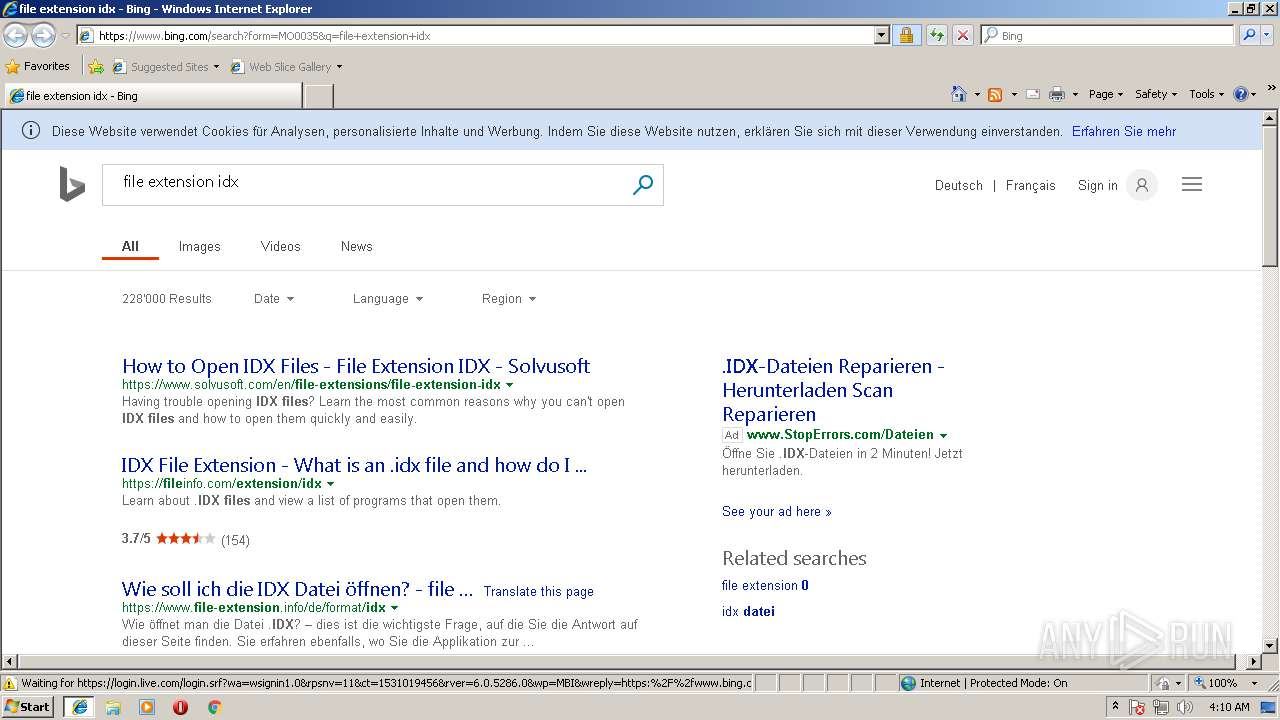Screen dimensions: 1280x720
Task: Expand the StopErrors ad URL caret
Action: [943, 435]
